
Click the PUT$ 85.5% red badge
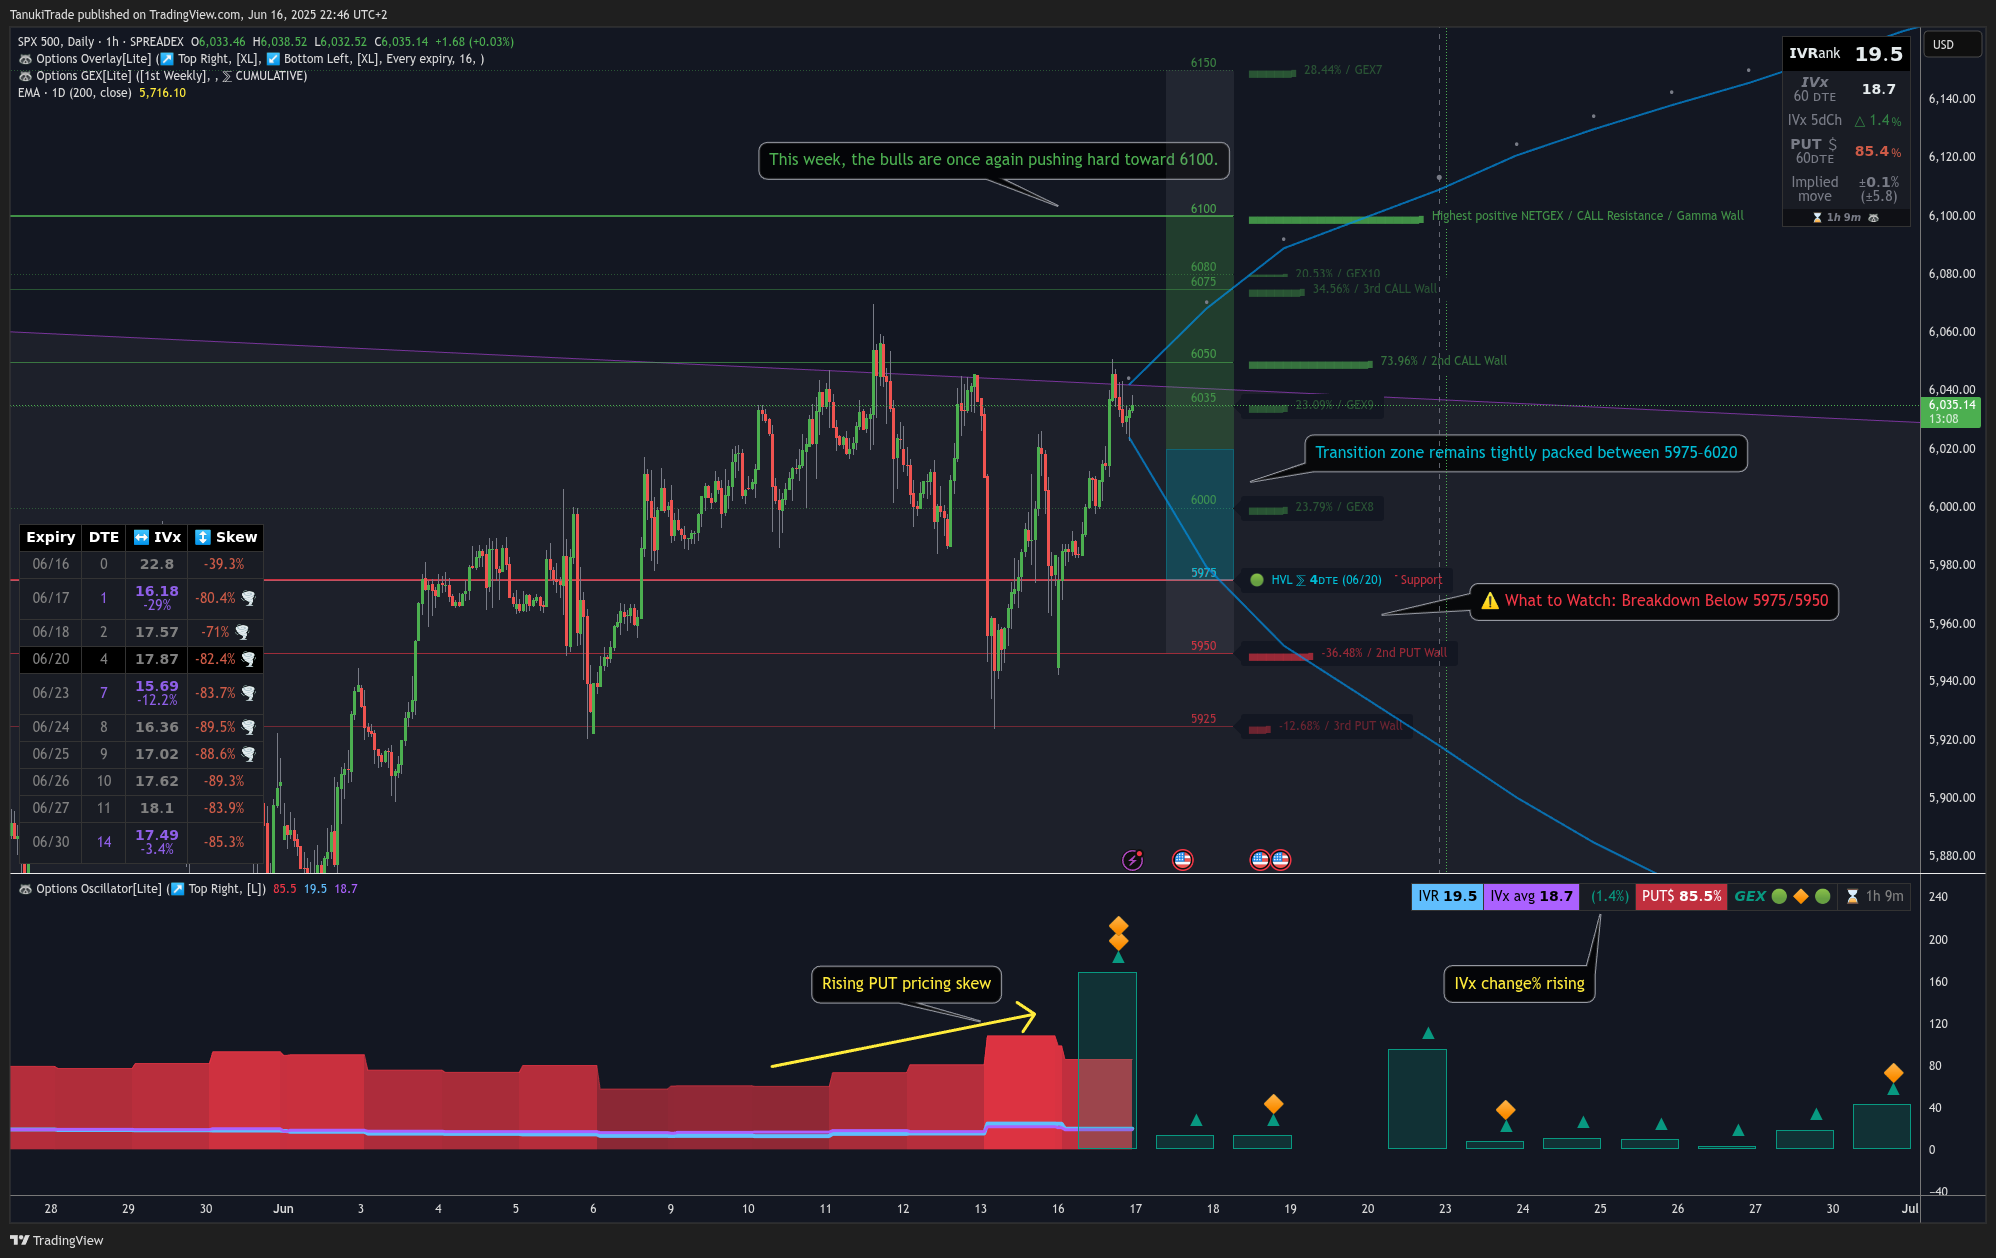tap(1682, 897)
